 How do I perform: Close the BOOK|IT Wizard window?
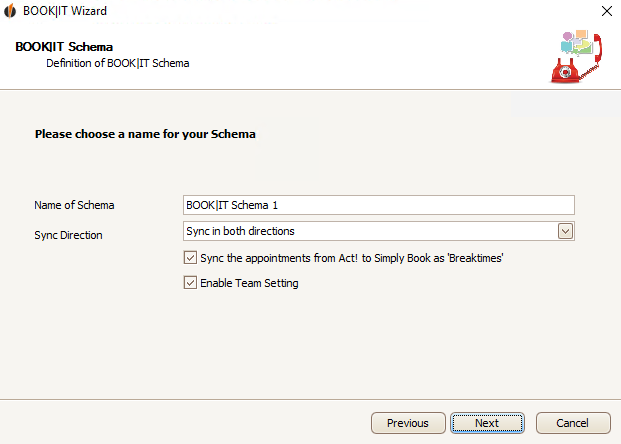pos(606,11)
